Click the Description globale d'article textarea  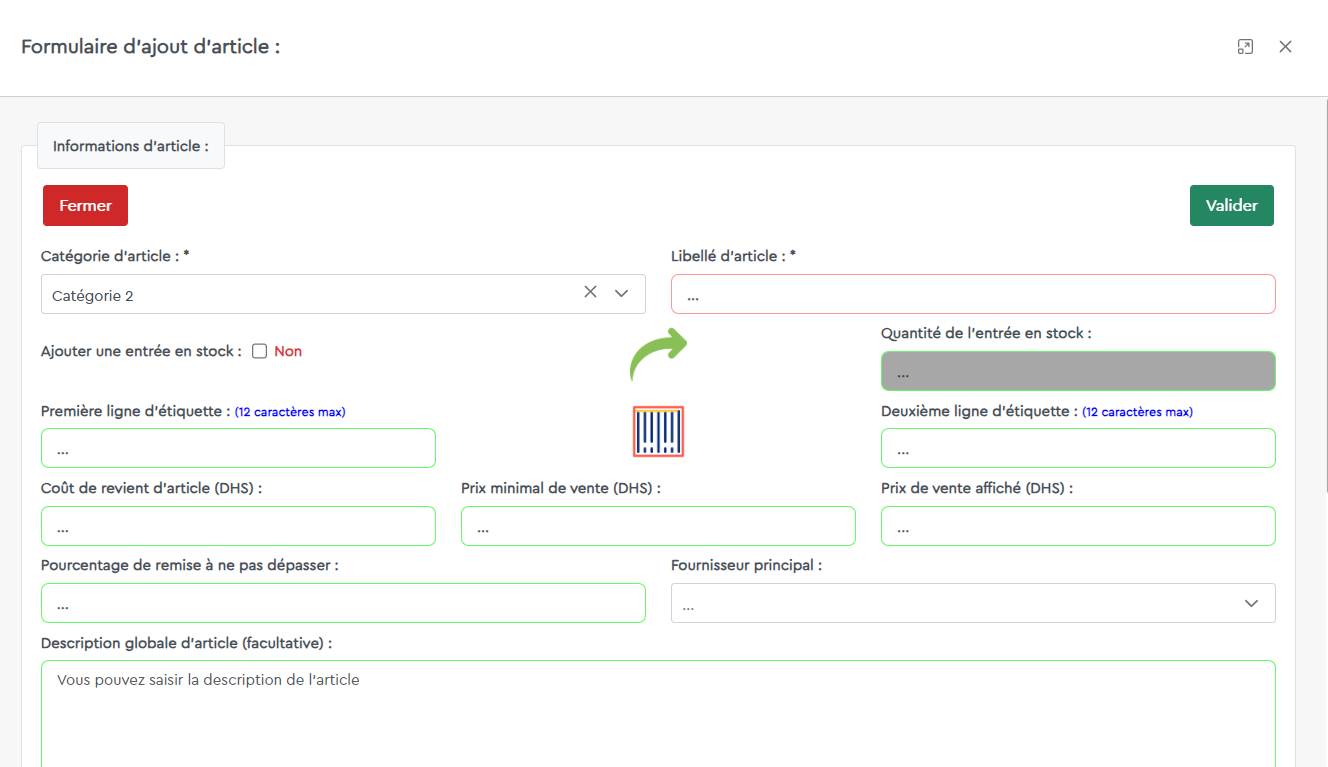tap(658, 714)
